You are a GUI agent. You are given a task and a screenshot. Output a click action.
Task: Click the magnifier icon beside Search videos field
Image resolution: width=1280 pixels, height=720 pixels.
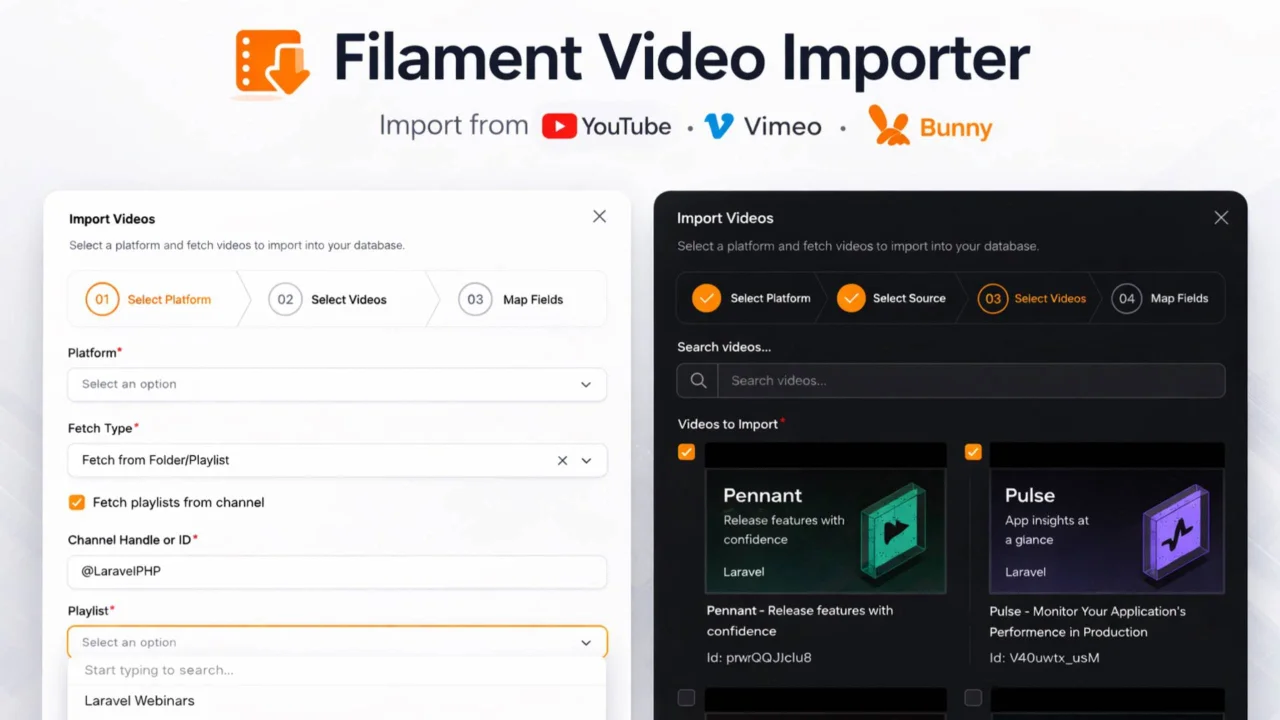698,380
